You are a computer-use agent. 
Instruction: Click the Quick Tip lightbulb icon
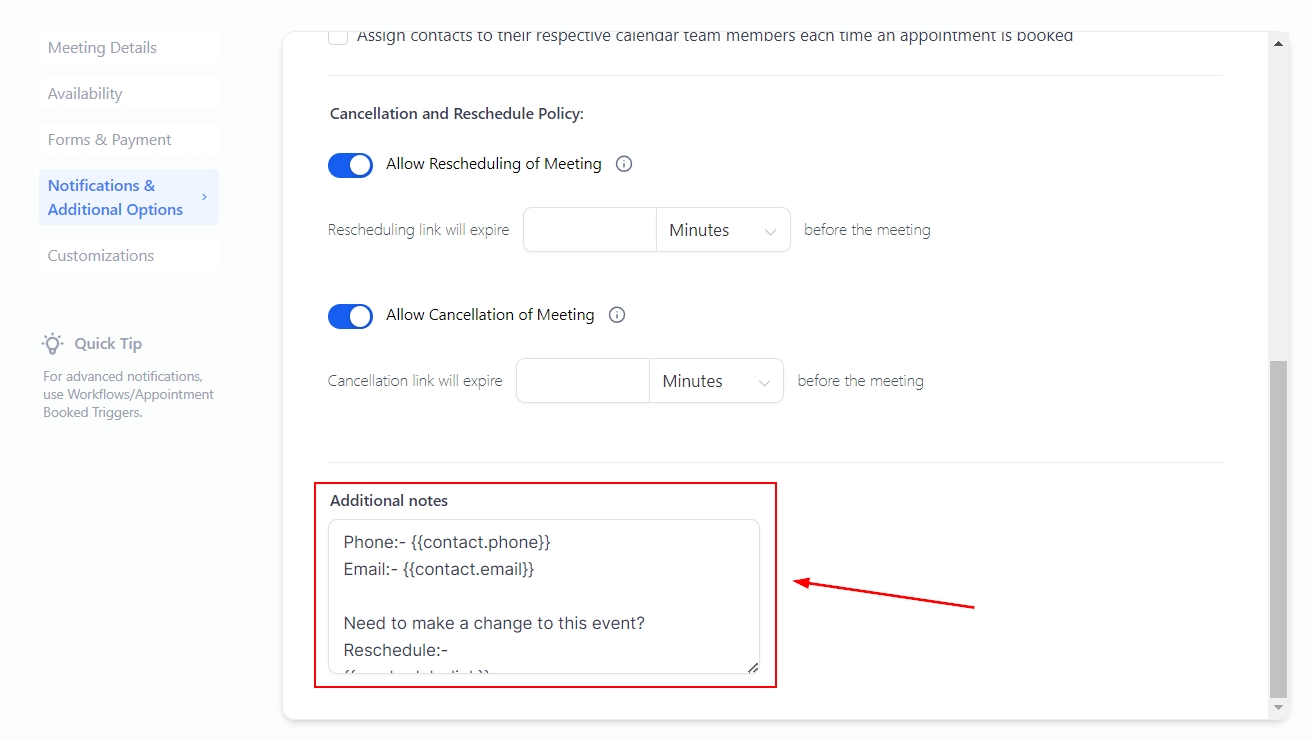(x=53, y=344)
